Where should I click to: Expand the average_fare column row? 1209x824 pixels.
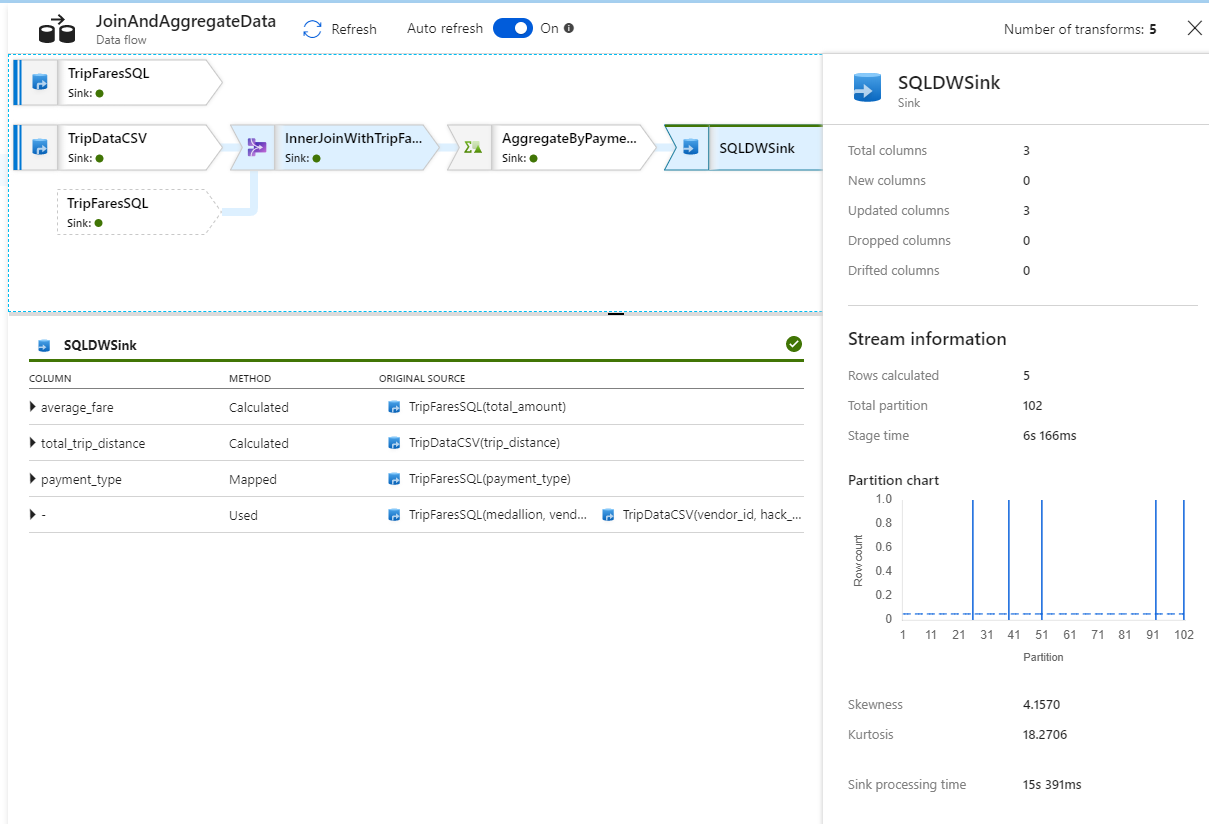click(x=31, y=407)
